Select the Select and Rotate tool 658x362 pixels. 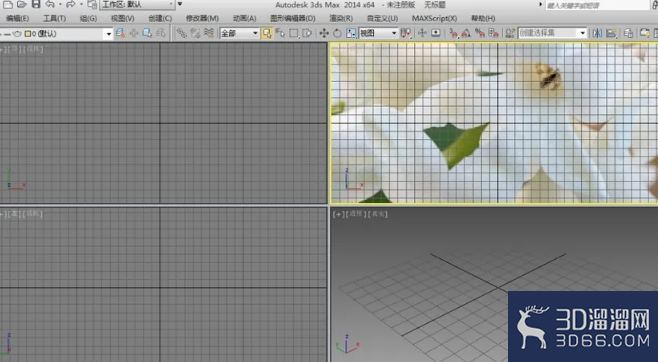coord(337,33)
